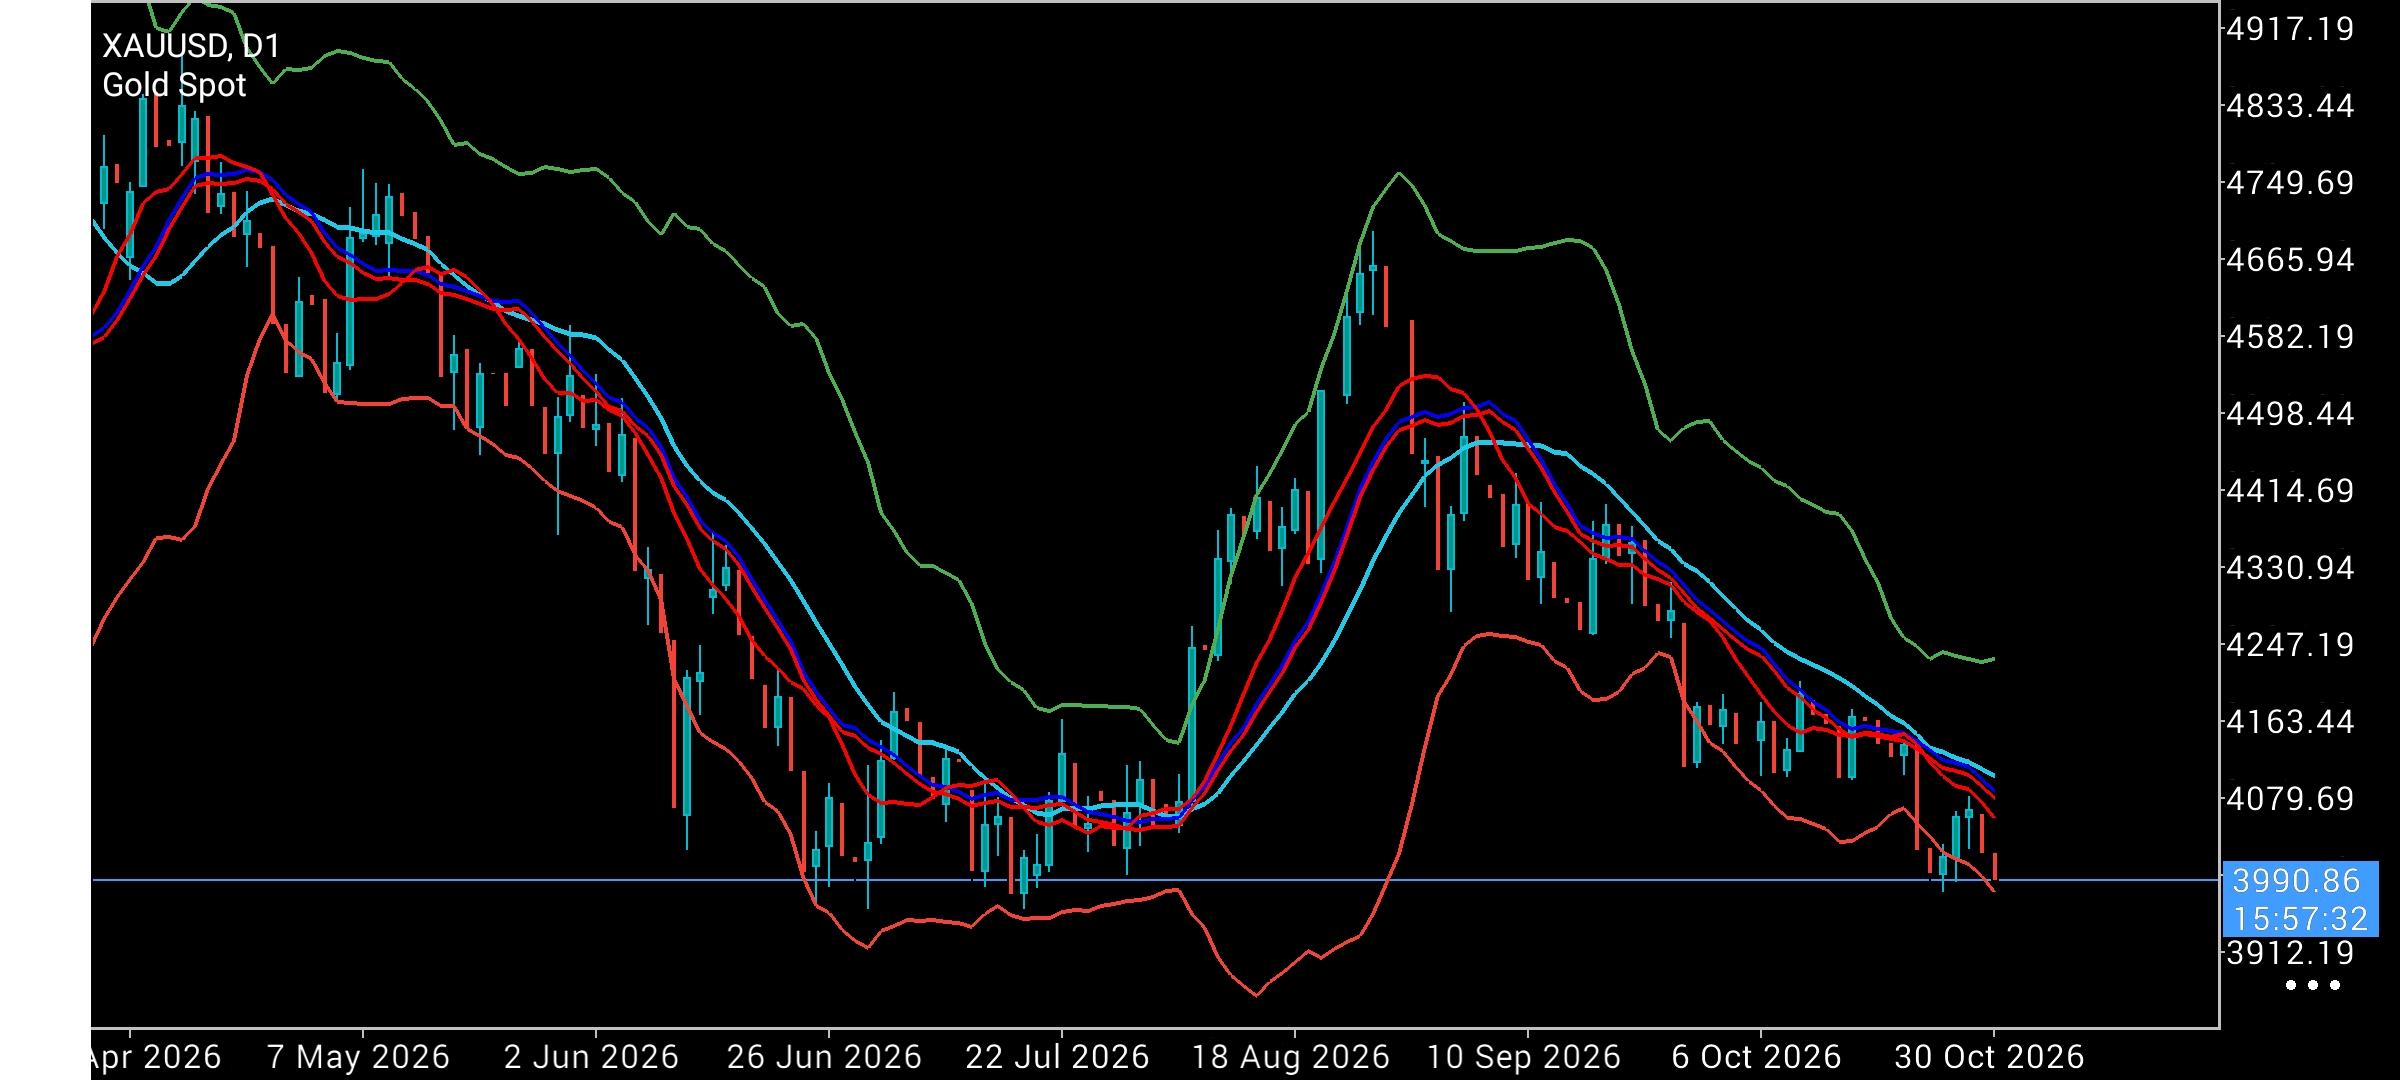2400x1080 pixels.
Task: Click the 2 Jun 2026 date label
Action: click(591, 1058)
